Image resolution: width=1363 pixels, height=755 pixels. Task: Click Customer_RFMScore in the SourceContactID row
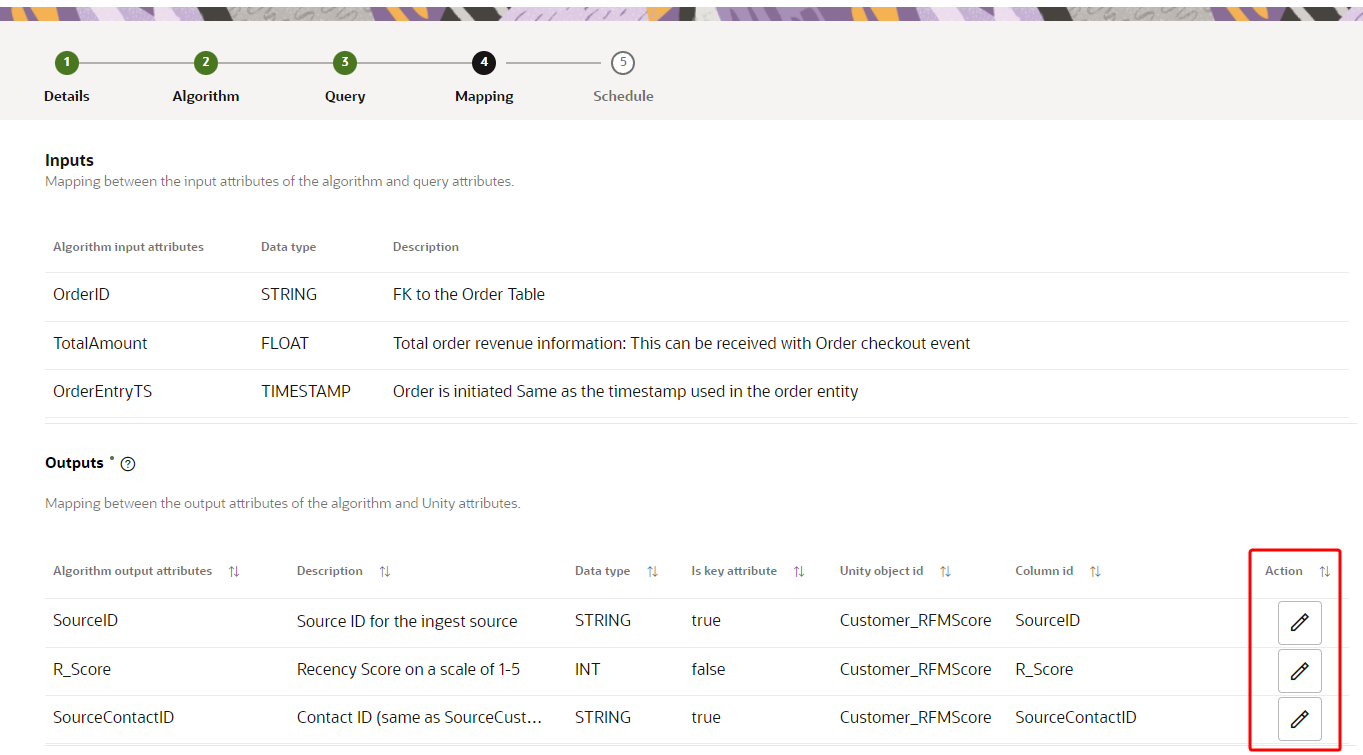tap(916, 717)
